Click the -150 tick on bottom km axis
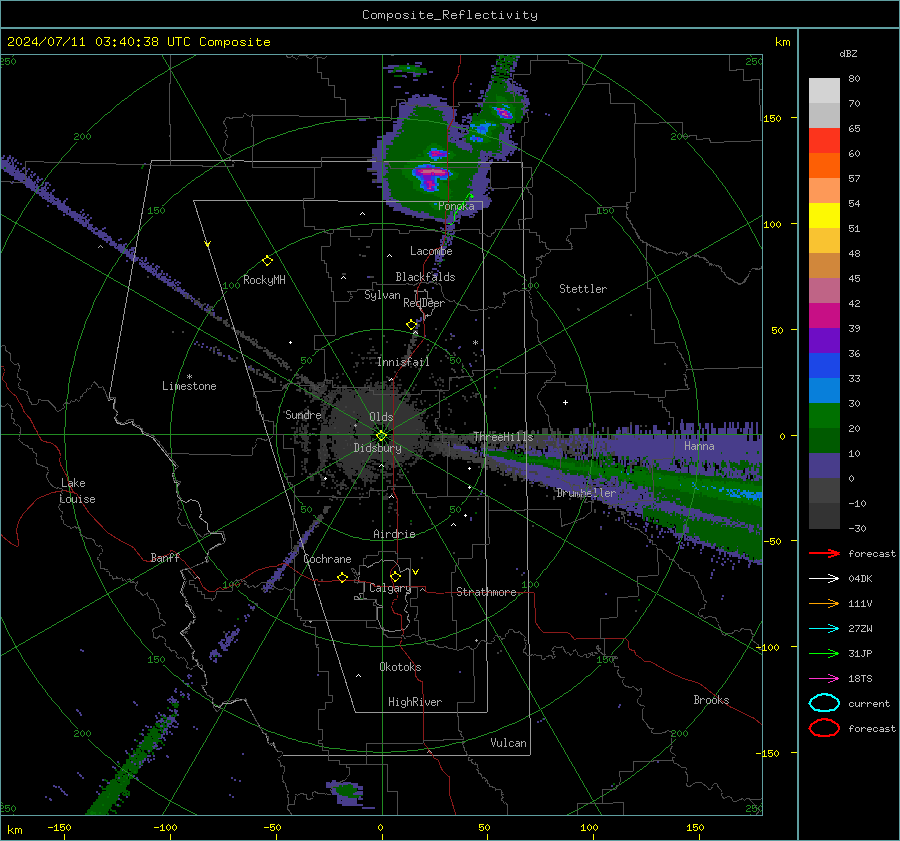This screenshot has height=841, width=900. point(59,827)
